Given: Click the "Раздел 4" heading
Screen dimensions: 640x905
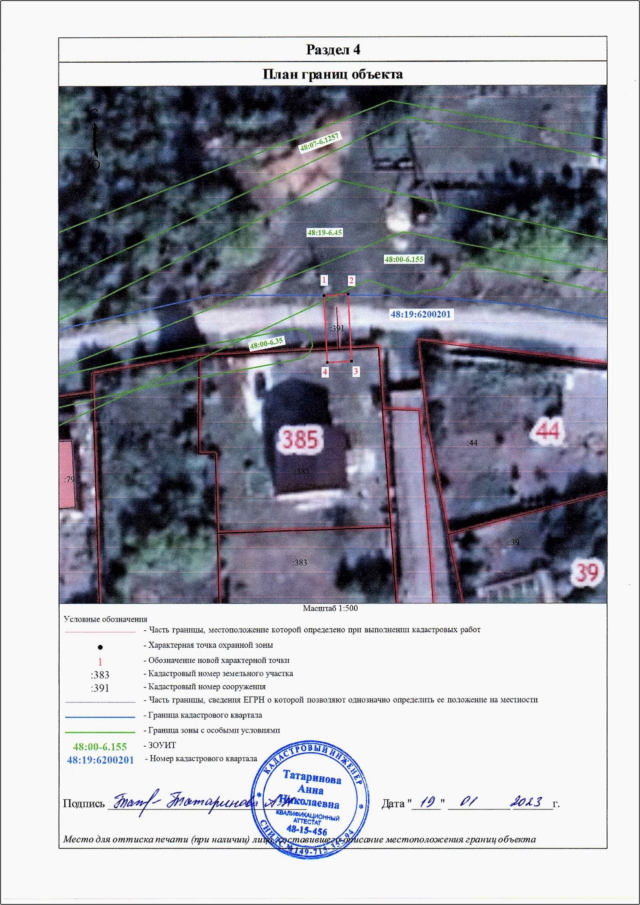Looking at the screenshot, I should [331, 50].
